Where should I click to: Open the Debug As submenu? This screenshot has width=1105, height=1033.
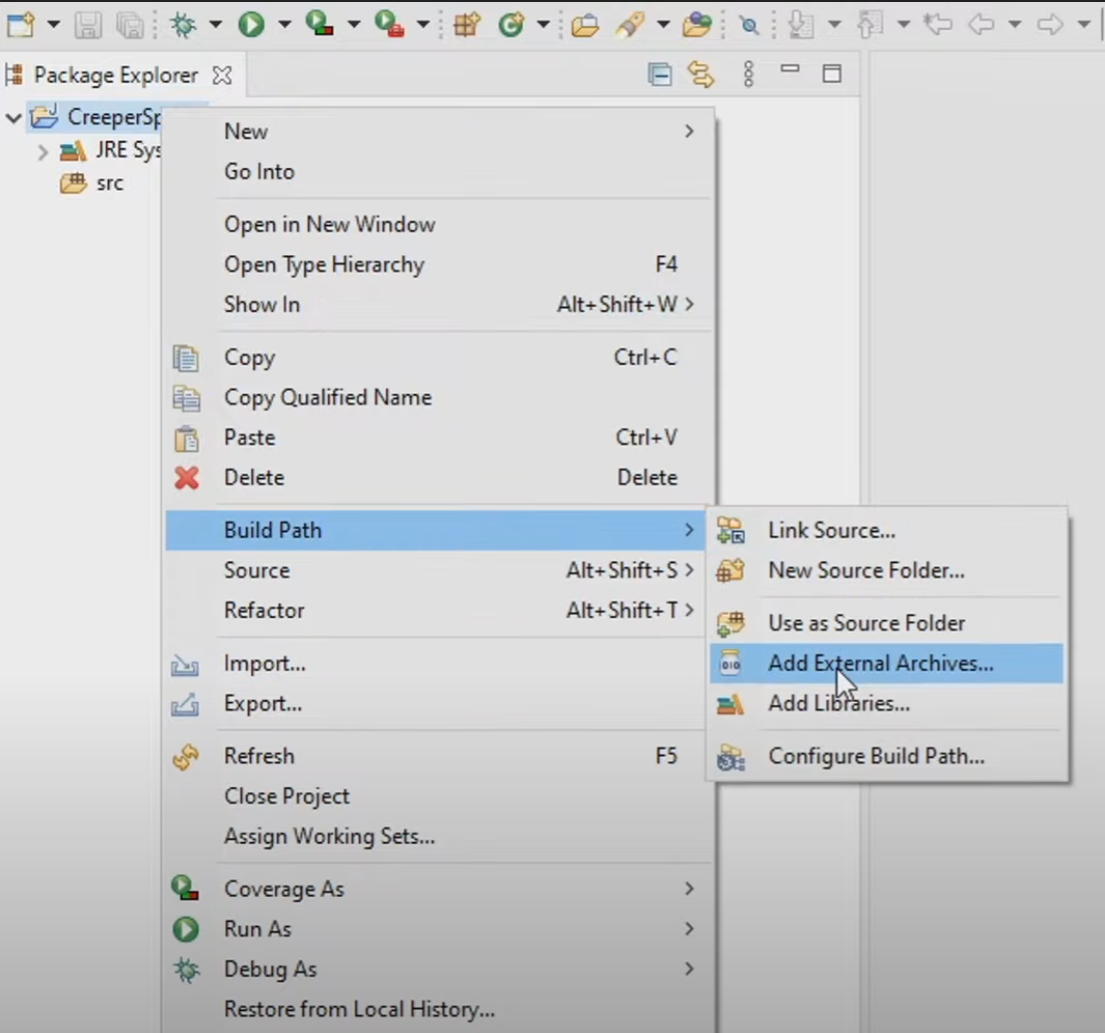[438, 970]
